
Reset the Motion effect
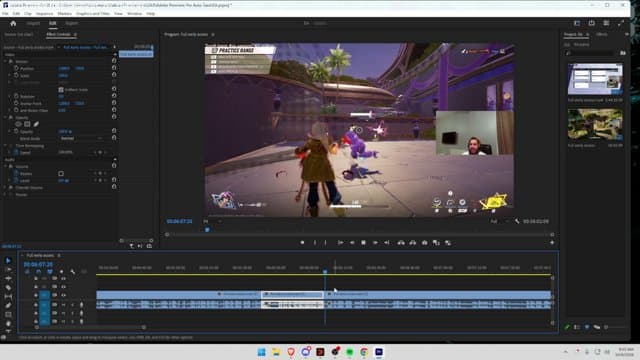tap(114, 61)
